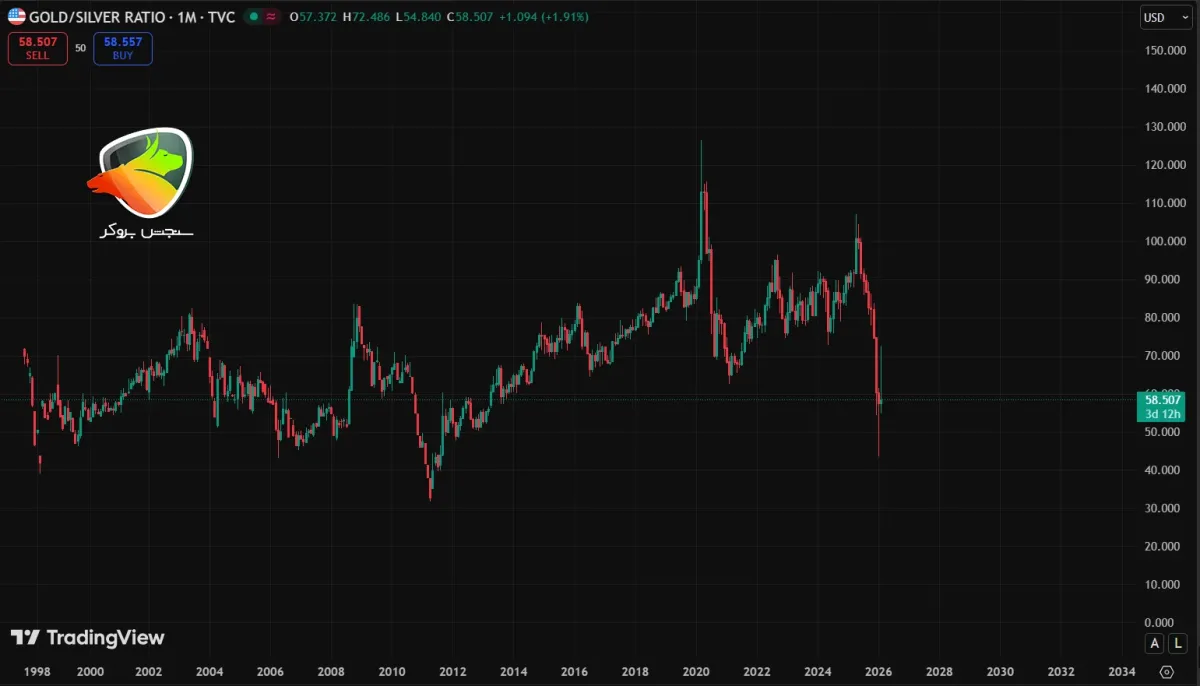Click the 100.000 price axis label
Screen dimensions: 1200x686
coord(1165,241)
